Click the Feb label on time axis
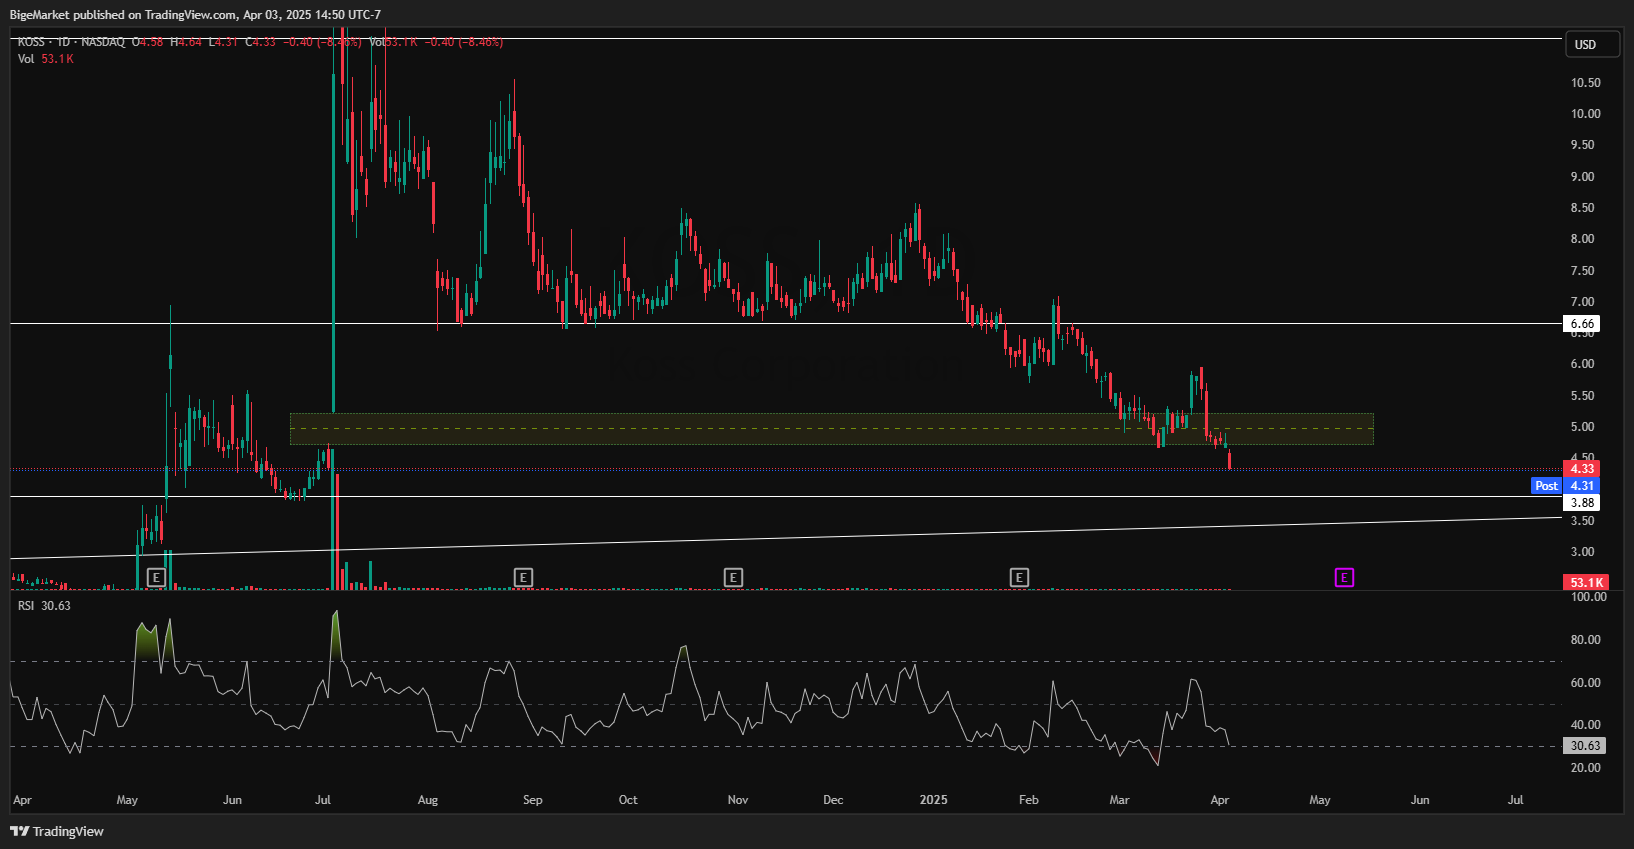The height and width of the screenshot is (849, 1634). coord(1028,800)
